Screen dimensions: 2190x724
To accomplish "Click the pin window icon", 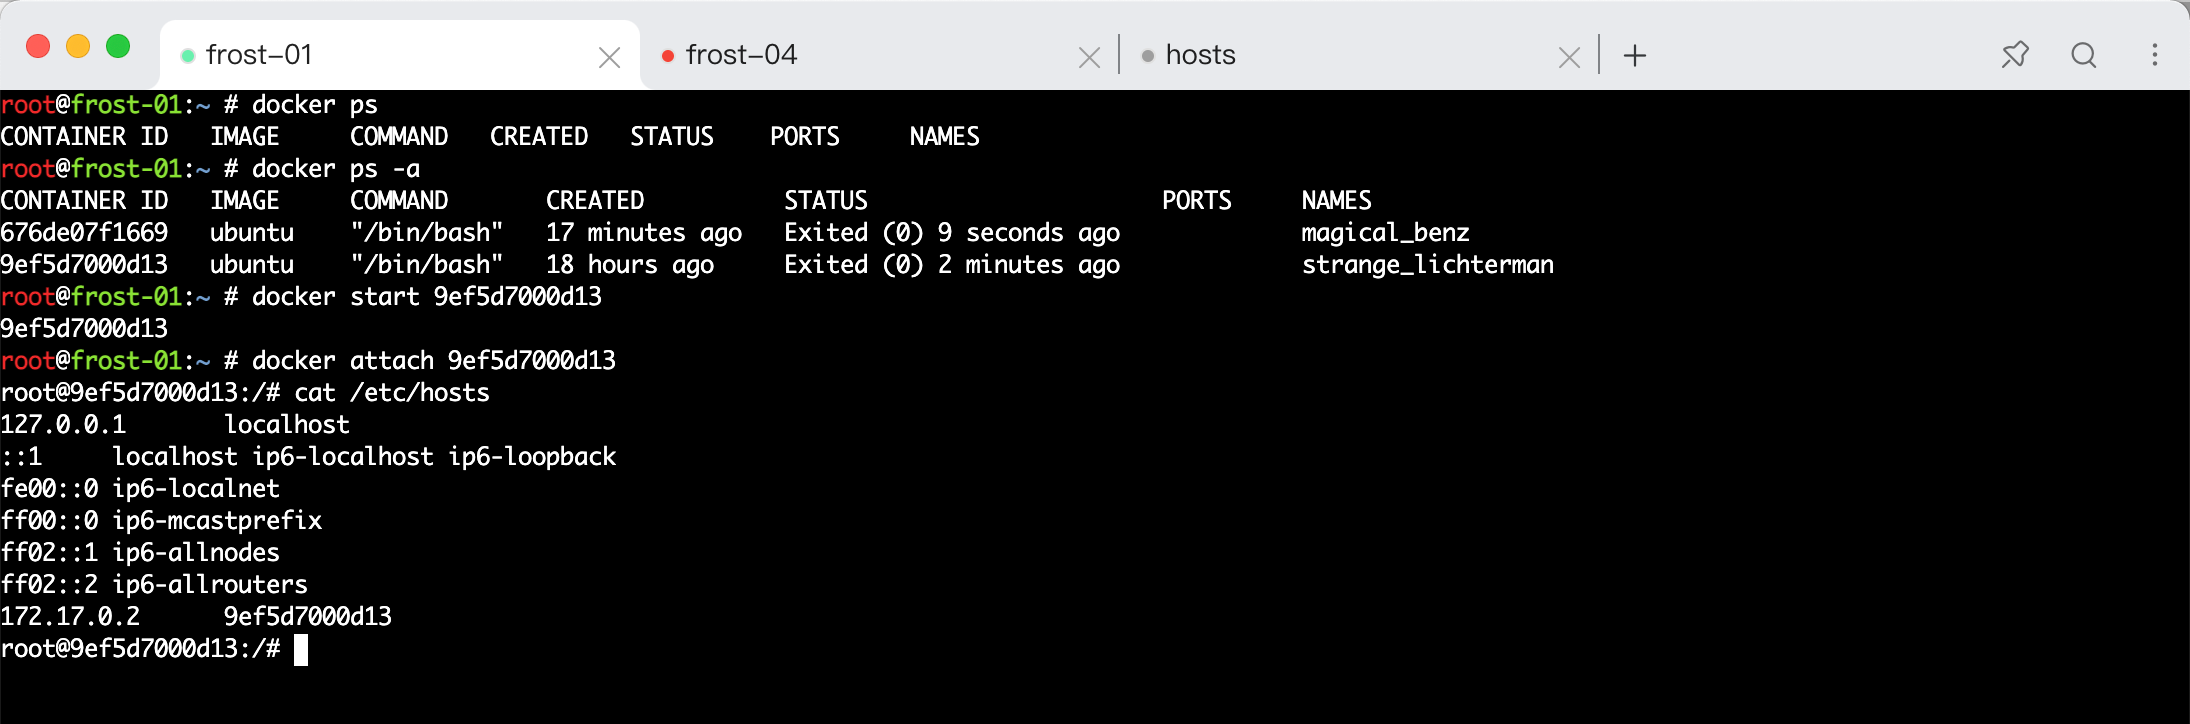I will click(2015, 55).
